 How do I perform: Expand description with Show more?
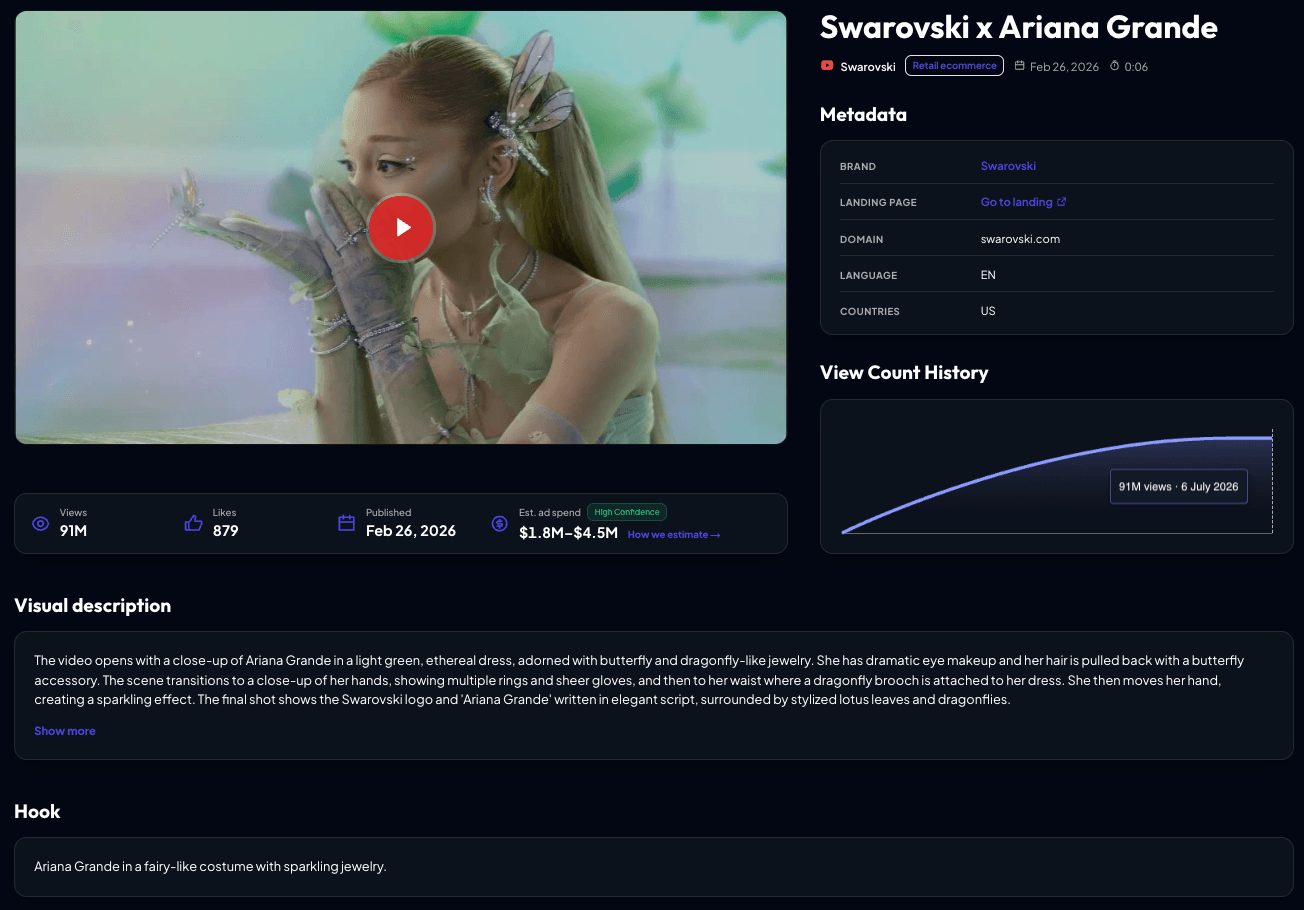point(65,731)
